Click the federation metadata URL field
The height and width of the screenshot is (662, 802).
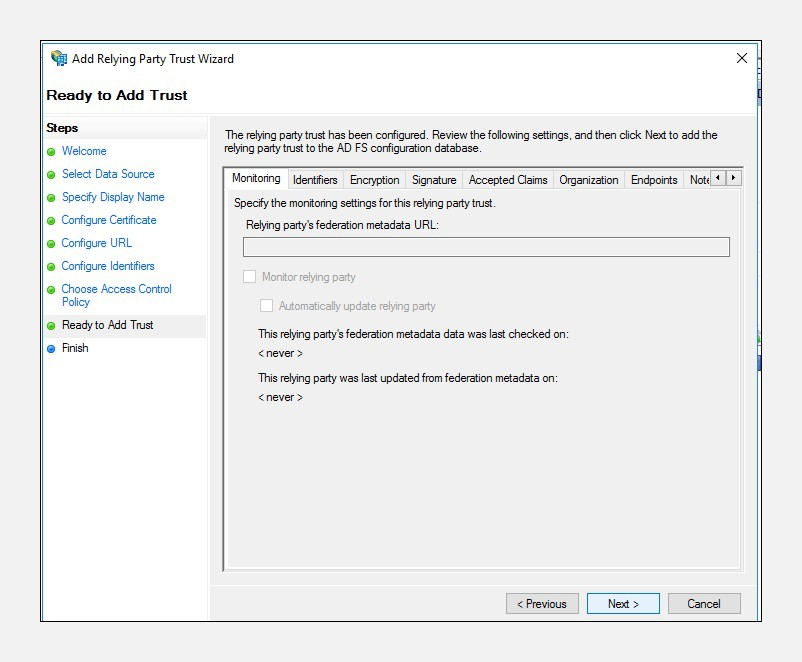486,247
